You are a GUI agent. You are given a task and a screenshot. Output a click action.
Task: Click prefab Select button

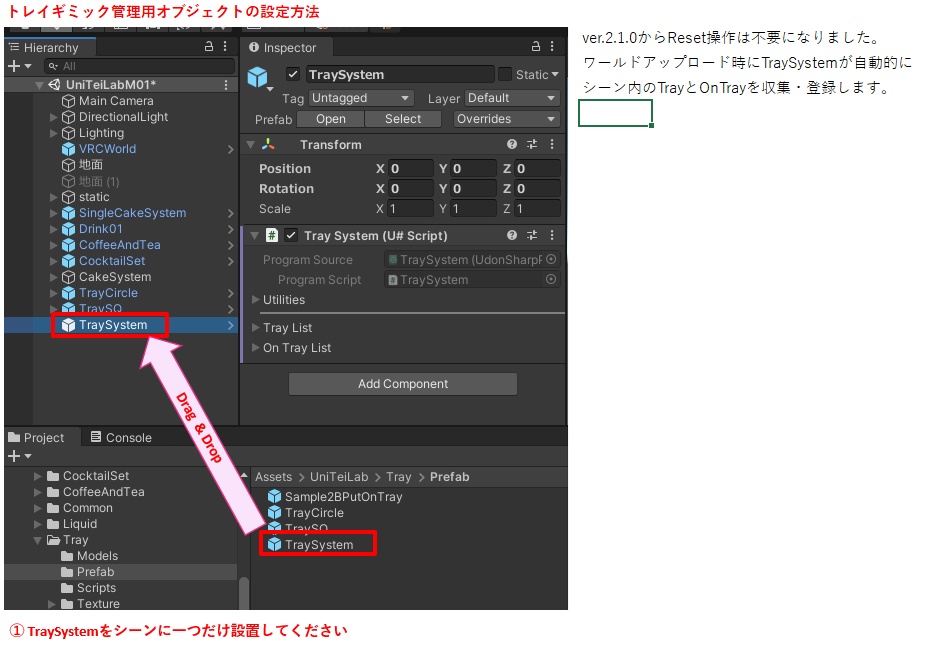[x=403, y=119]
